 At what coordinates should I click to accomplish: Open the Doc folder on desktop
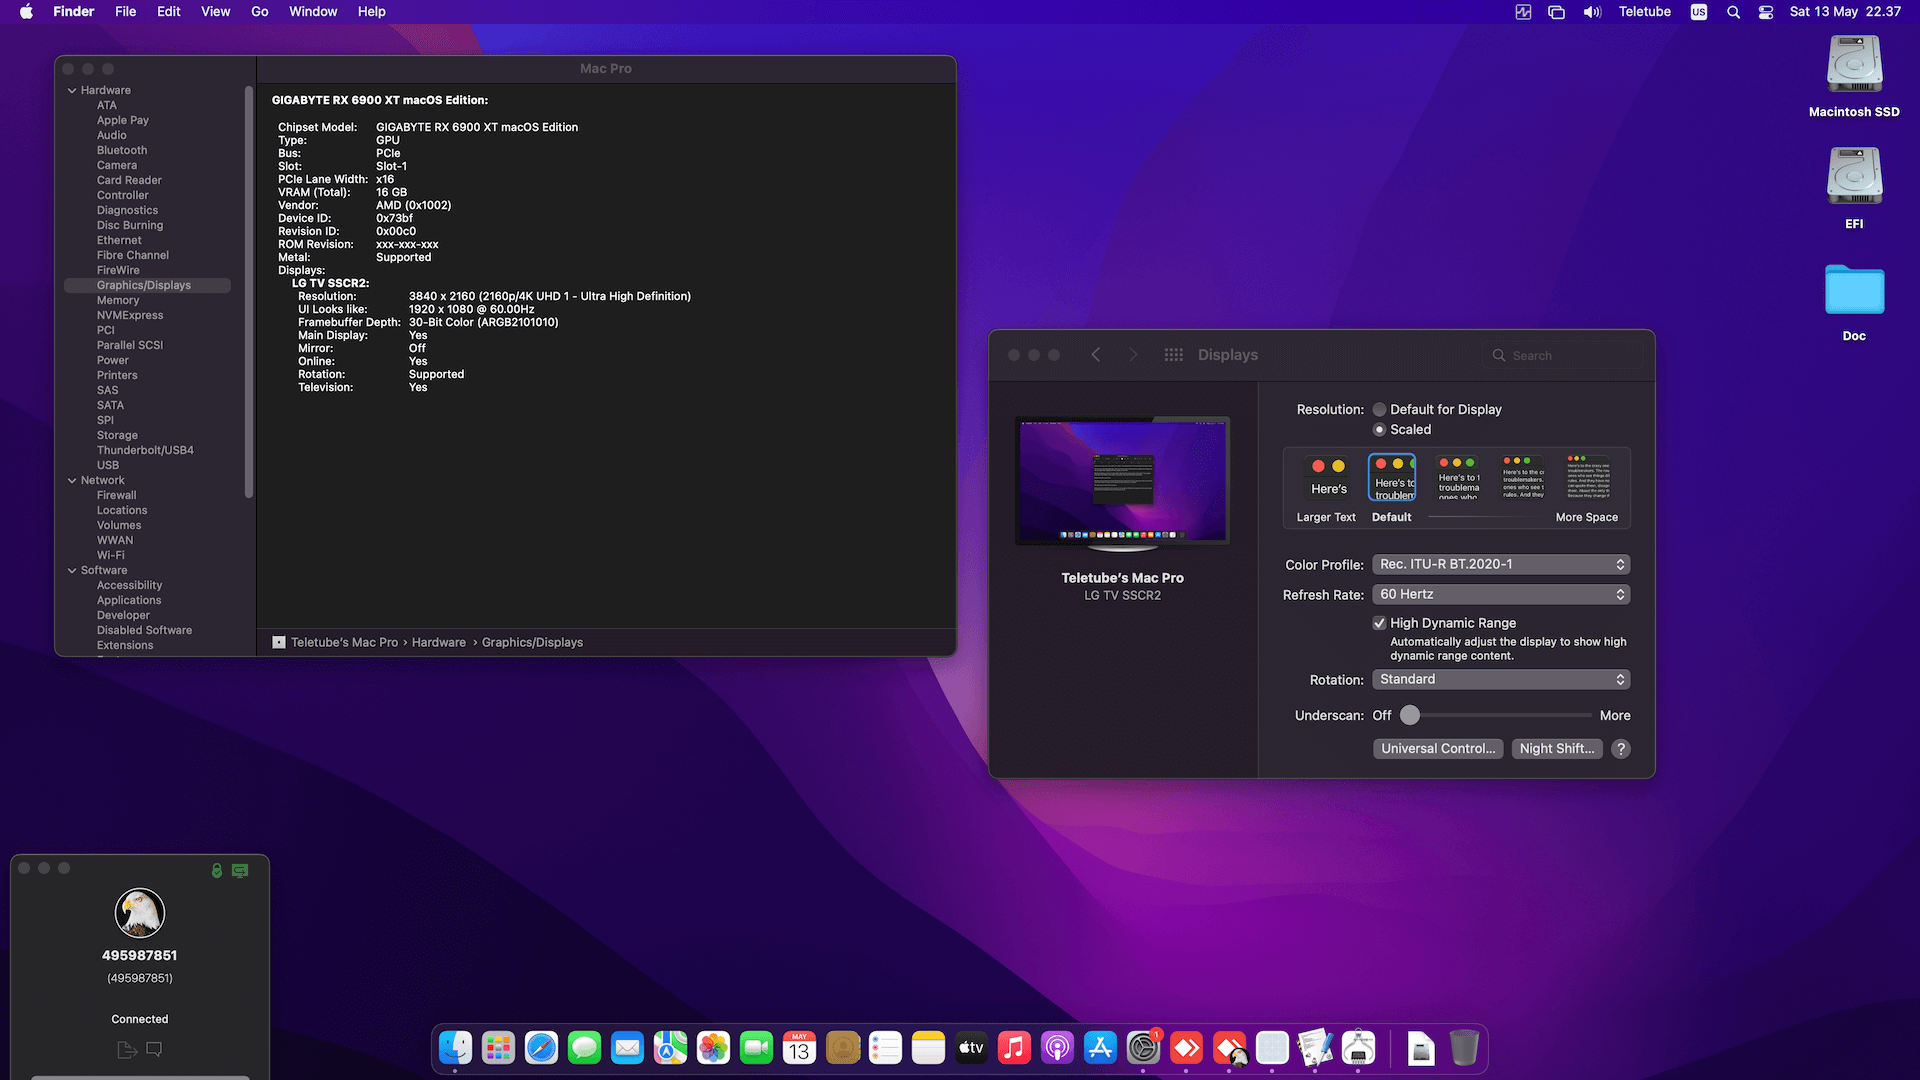[x=1854, y=302]
